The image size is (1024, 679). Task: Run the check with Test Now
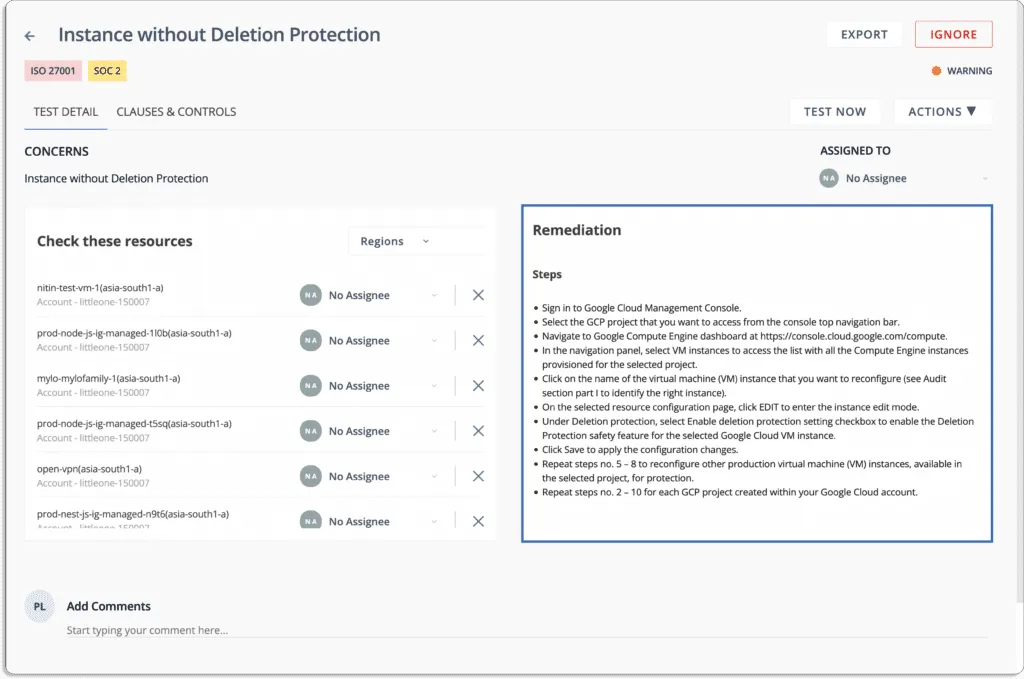point(835,111)
